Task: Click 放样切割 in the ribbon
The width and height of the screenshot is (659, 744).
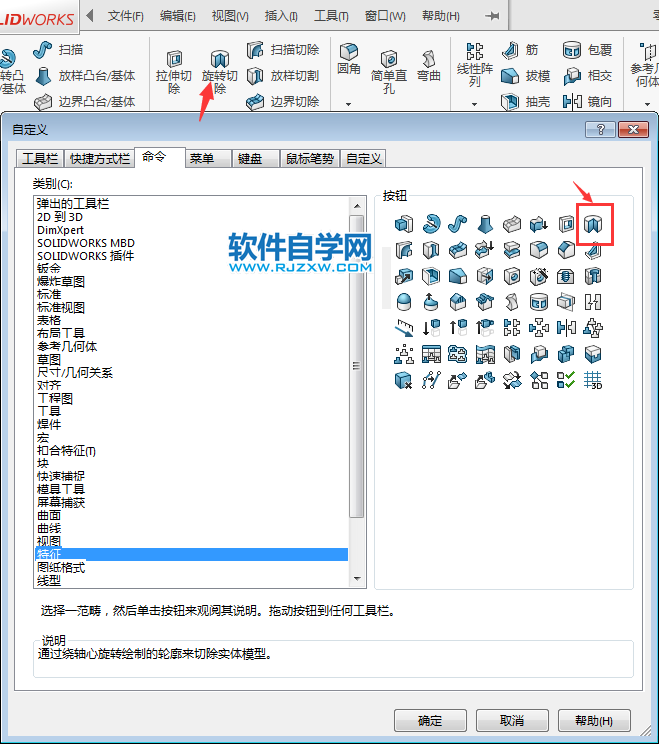Action: (x=283, y=75)
